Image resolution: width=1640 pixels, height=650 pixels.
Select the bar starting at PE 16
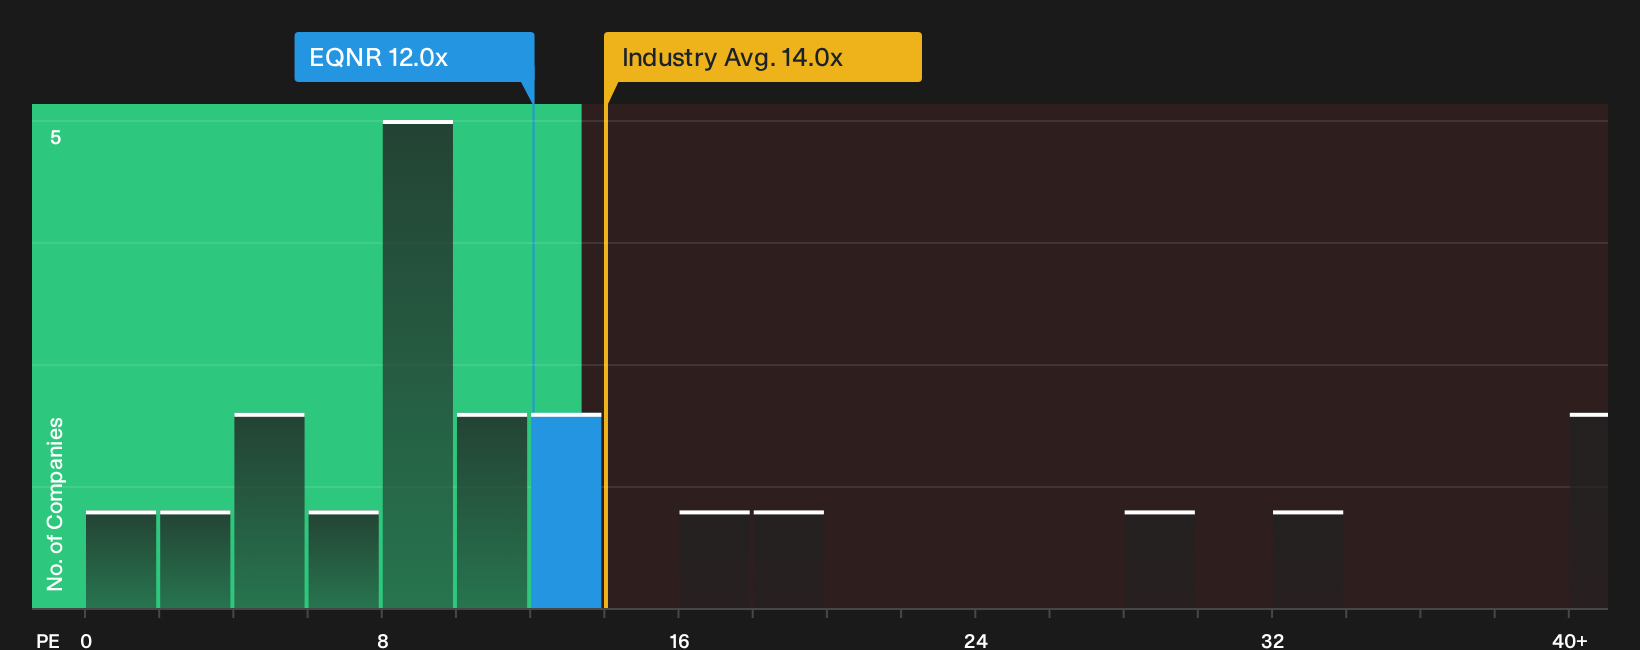point(714,559)
